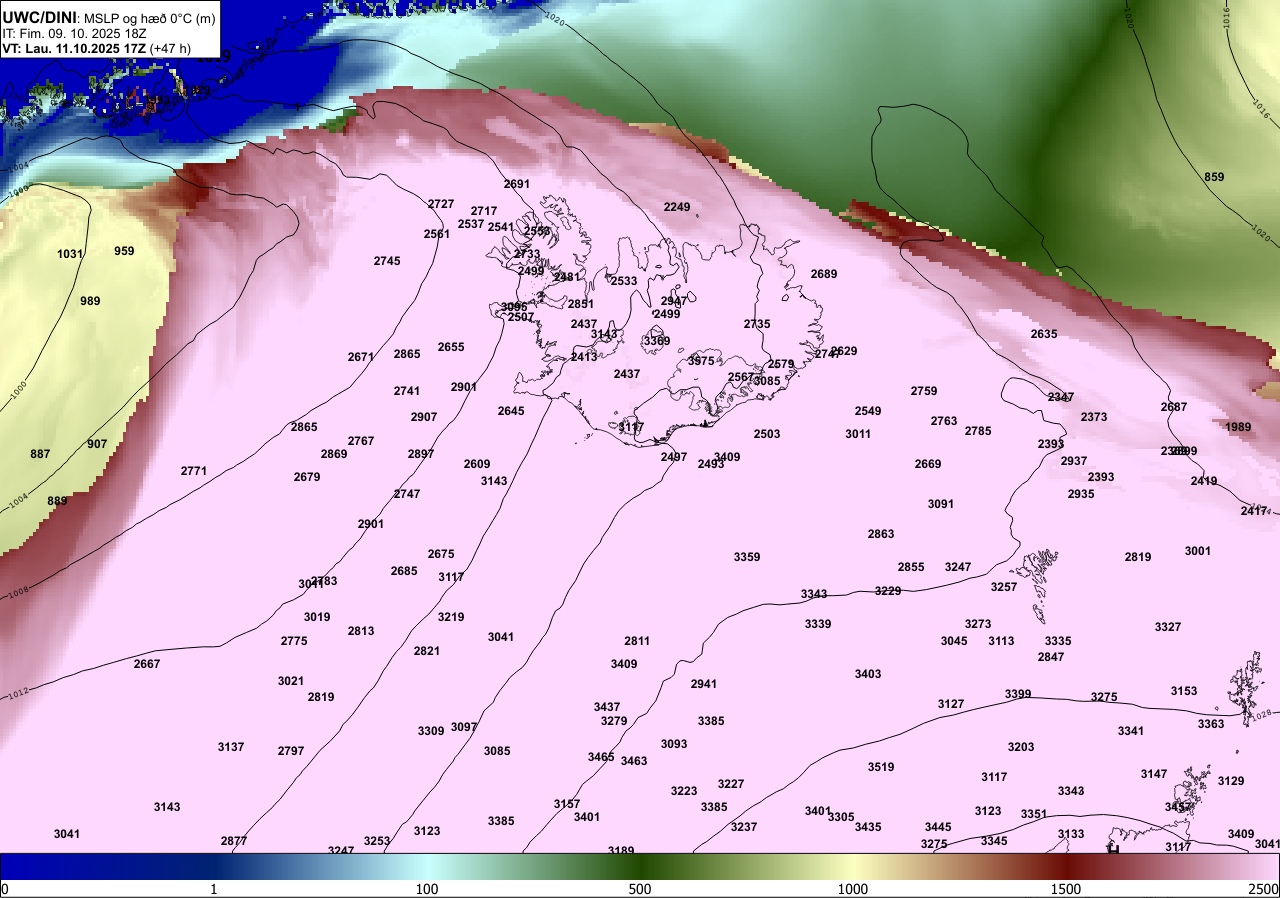
Task: Click the map value 2745
Action: [387, 261]
